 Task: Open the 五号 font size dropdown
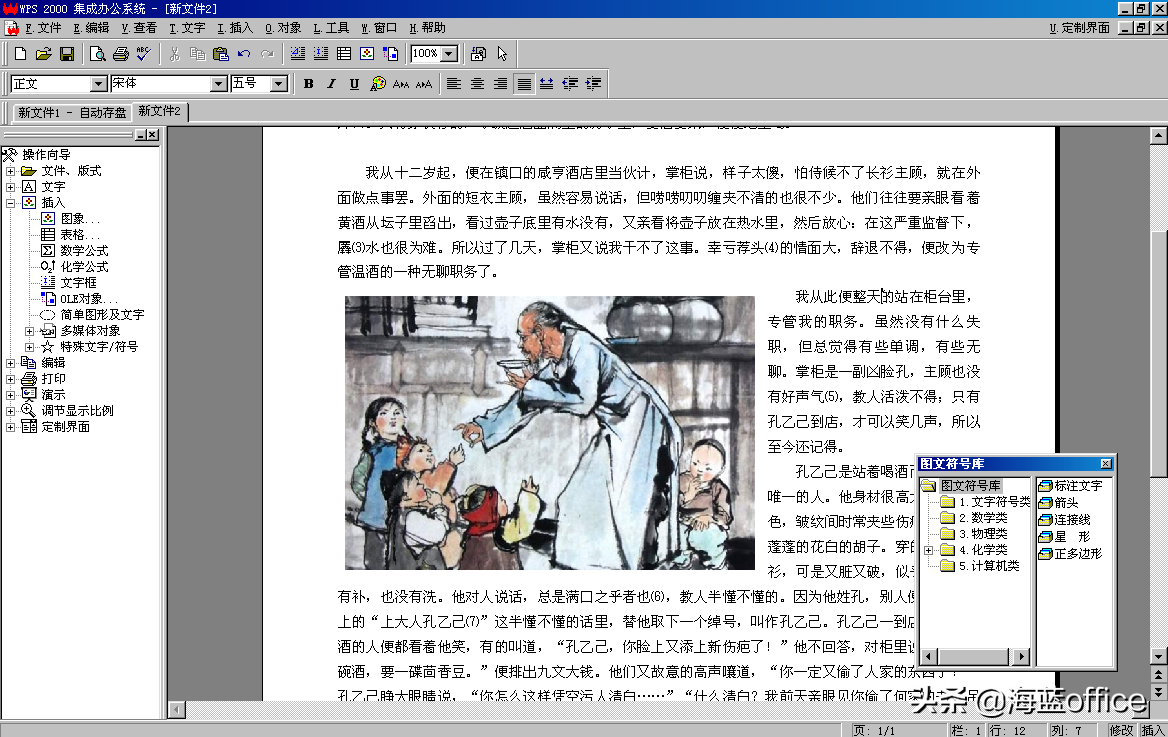pos(279,84)
